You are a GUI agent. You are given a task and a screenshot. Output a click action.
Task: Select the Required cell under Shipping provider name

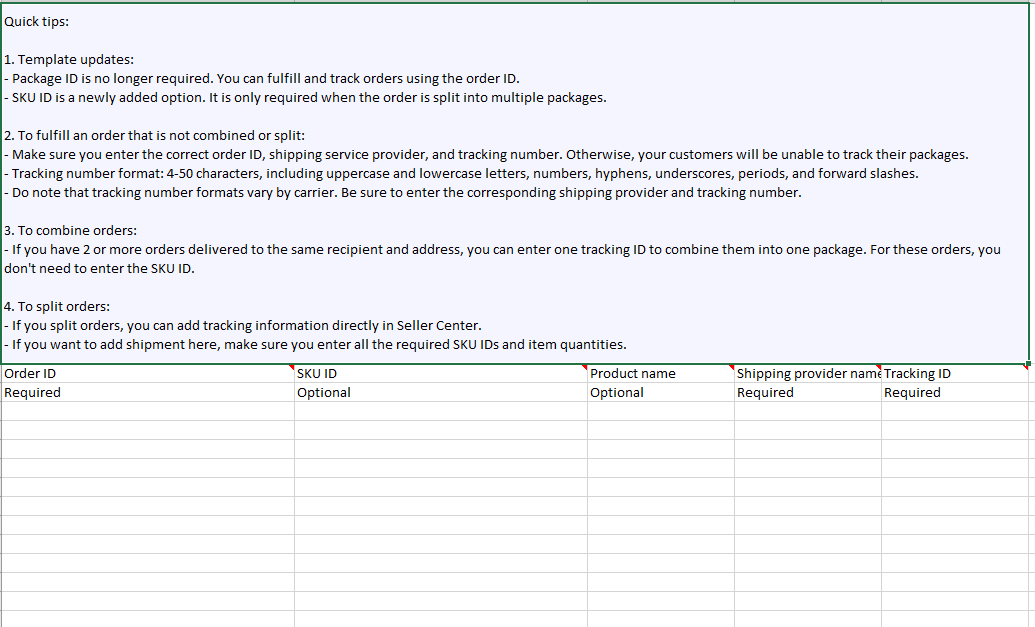pos(807,393)
